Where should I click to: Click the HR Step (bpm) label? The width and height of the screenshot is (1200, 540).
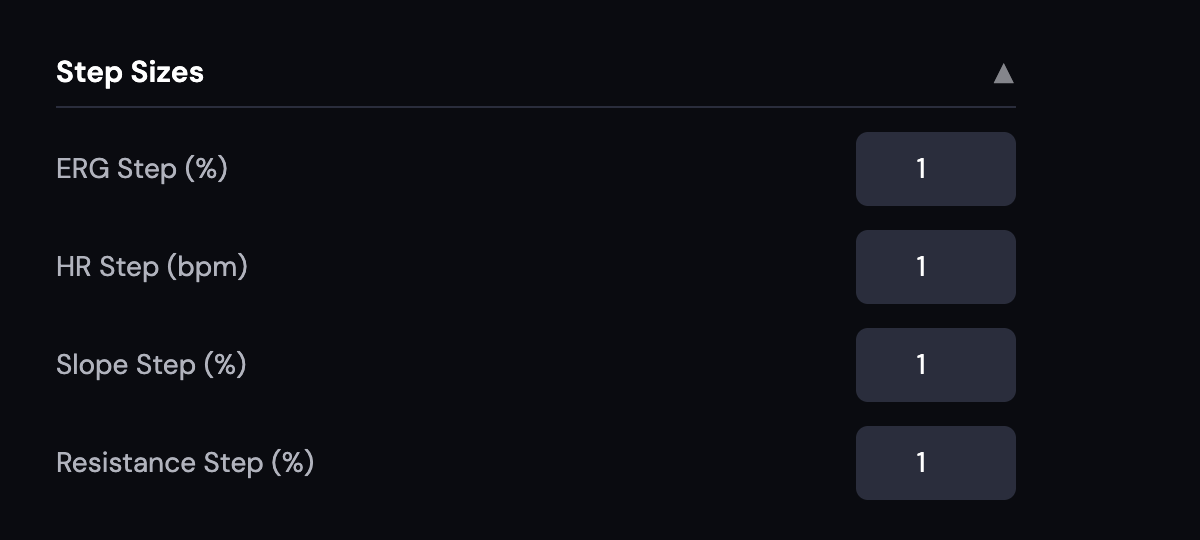click(152, 267)
